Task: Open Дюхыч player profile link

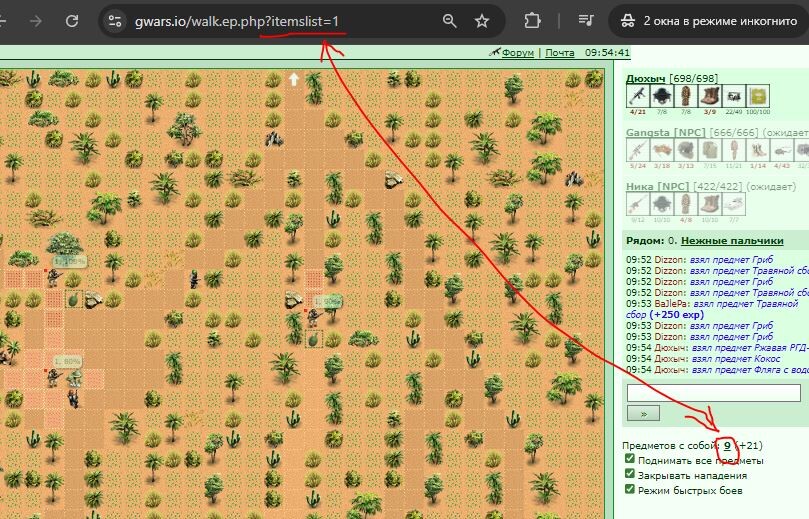Action: coord(645,78)
